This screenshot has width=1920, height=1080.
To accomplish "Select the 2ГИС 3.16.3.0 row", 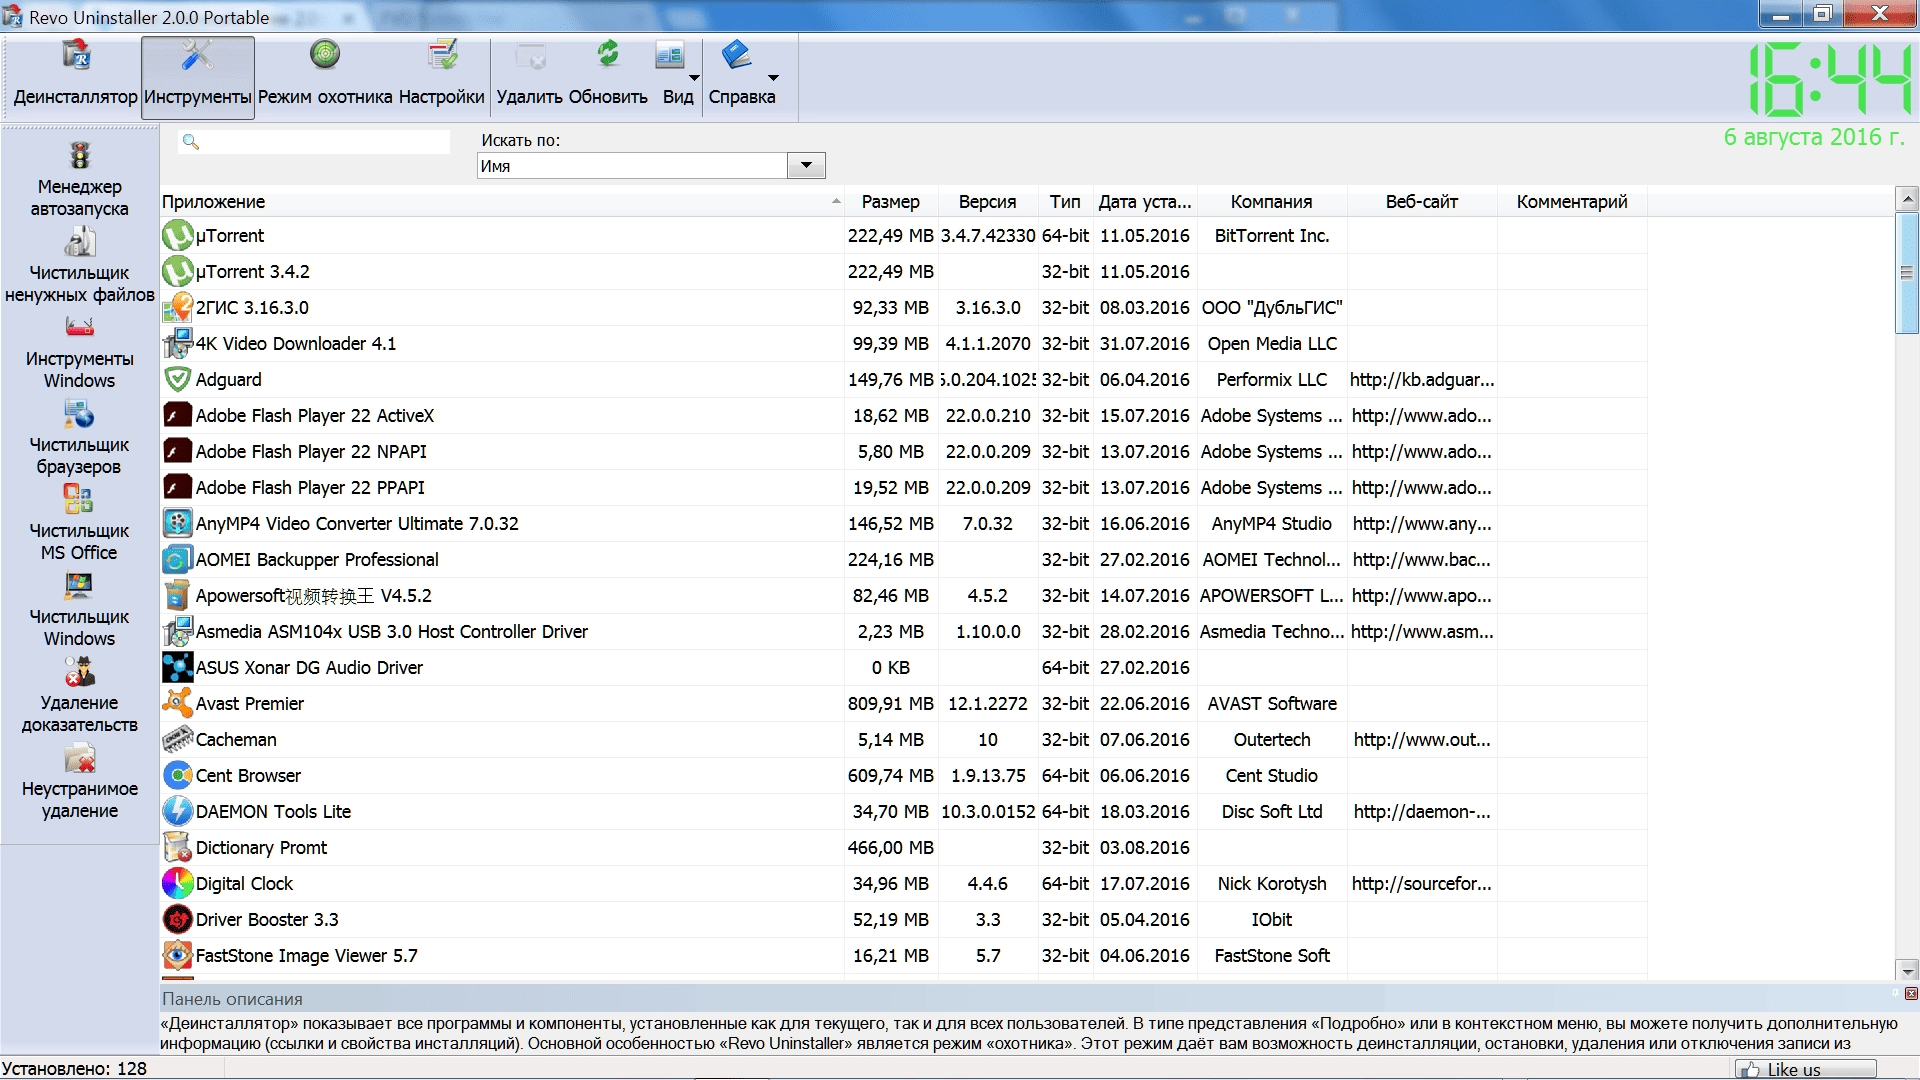I will click(x=904, y=308).
